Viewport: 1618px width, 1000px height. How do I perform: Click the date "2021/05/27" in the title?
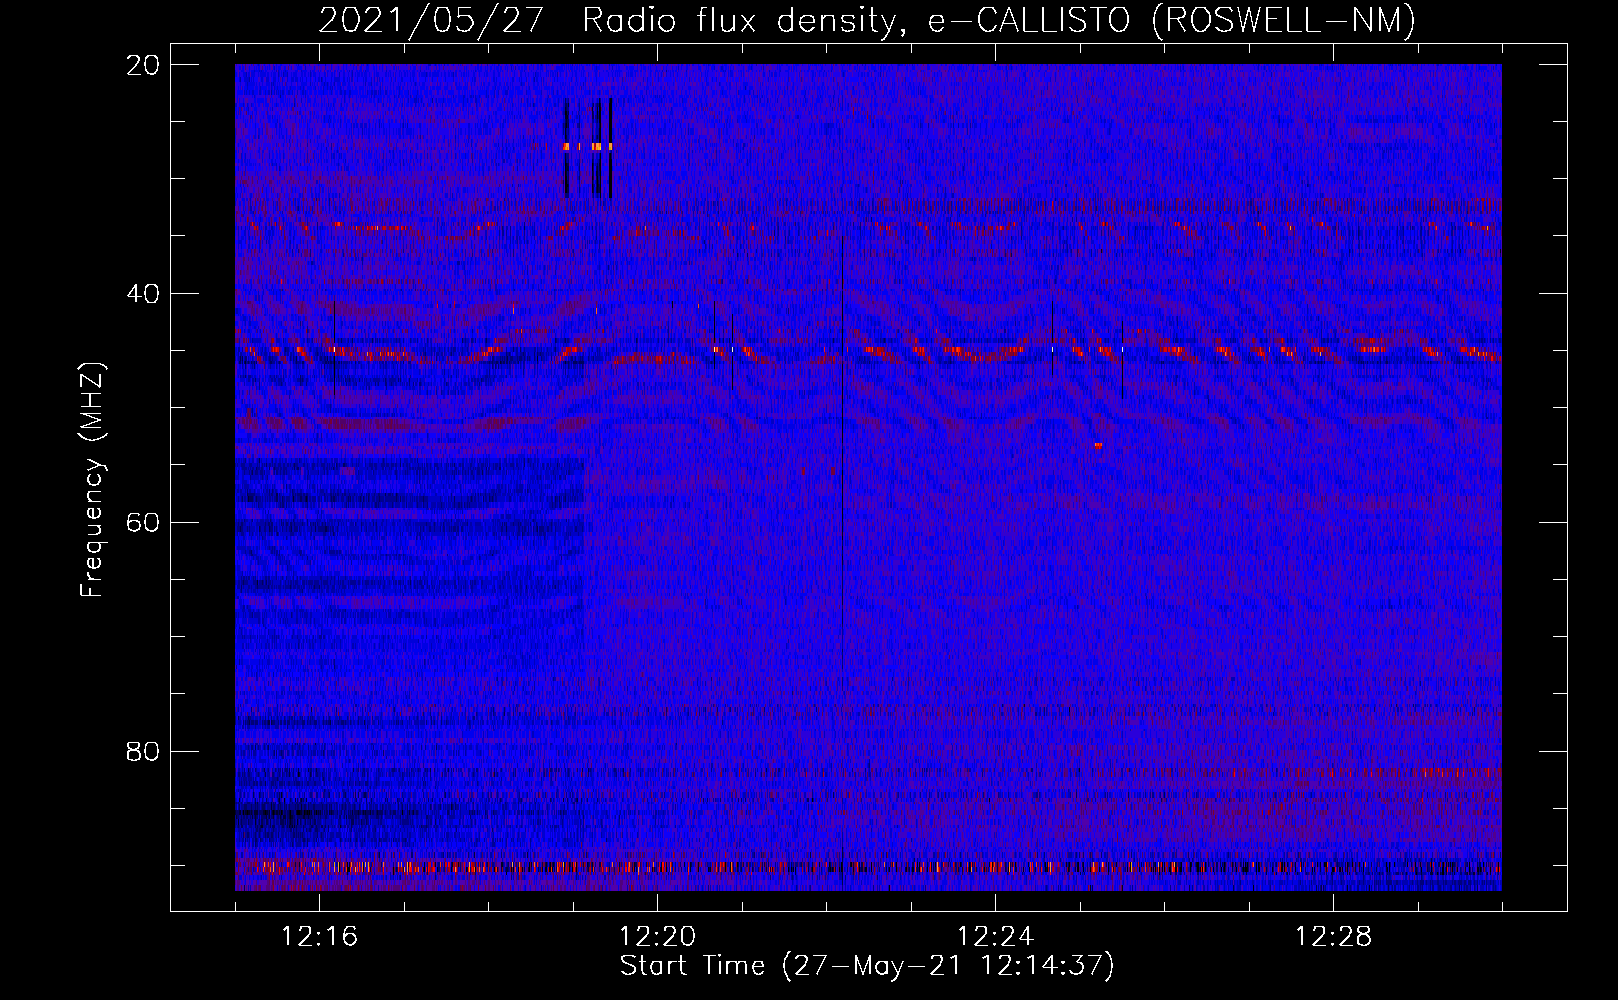click(x=431, y=20)
